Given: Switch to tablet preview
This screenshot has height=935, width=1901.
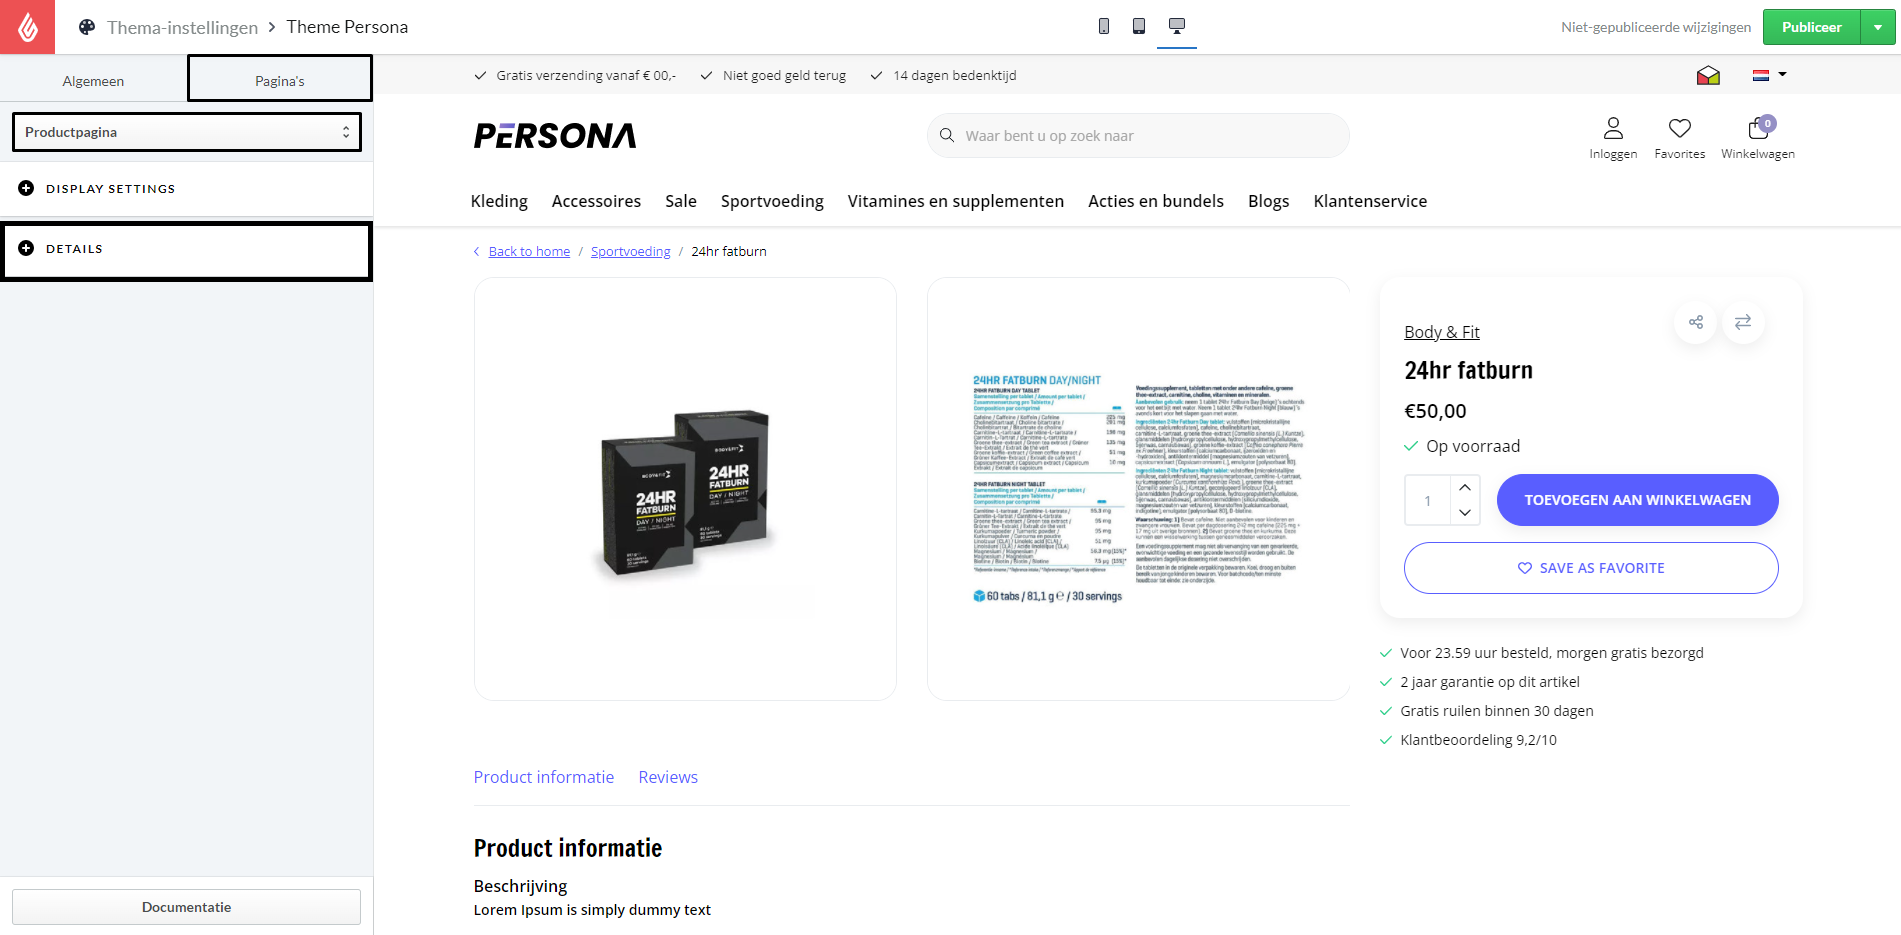Looking at the screenshot, I should 1139,26.
